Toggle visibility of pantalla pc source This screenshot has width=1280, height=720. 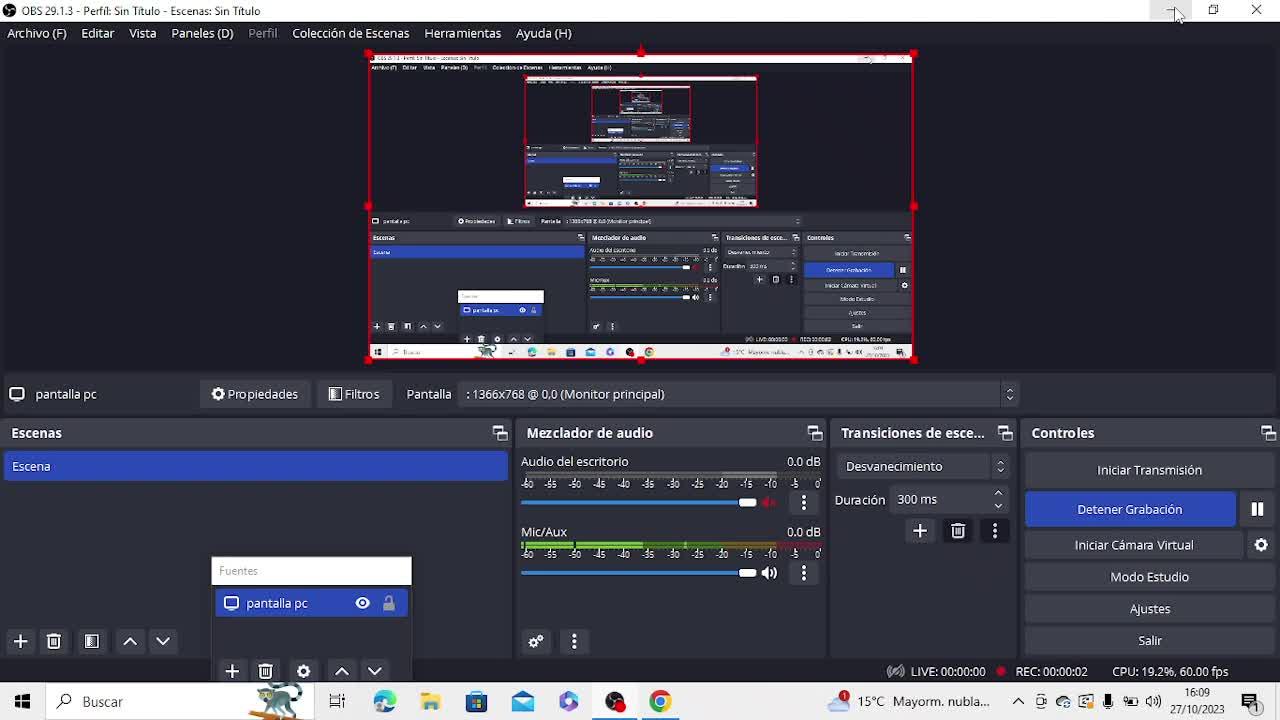coord(362,603)
